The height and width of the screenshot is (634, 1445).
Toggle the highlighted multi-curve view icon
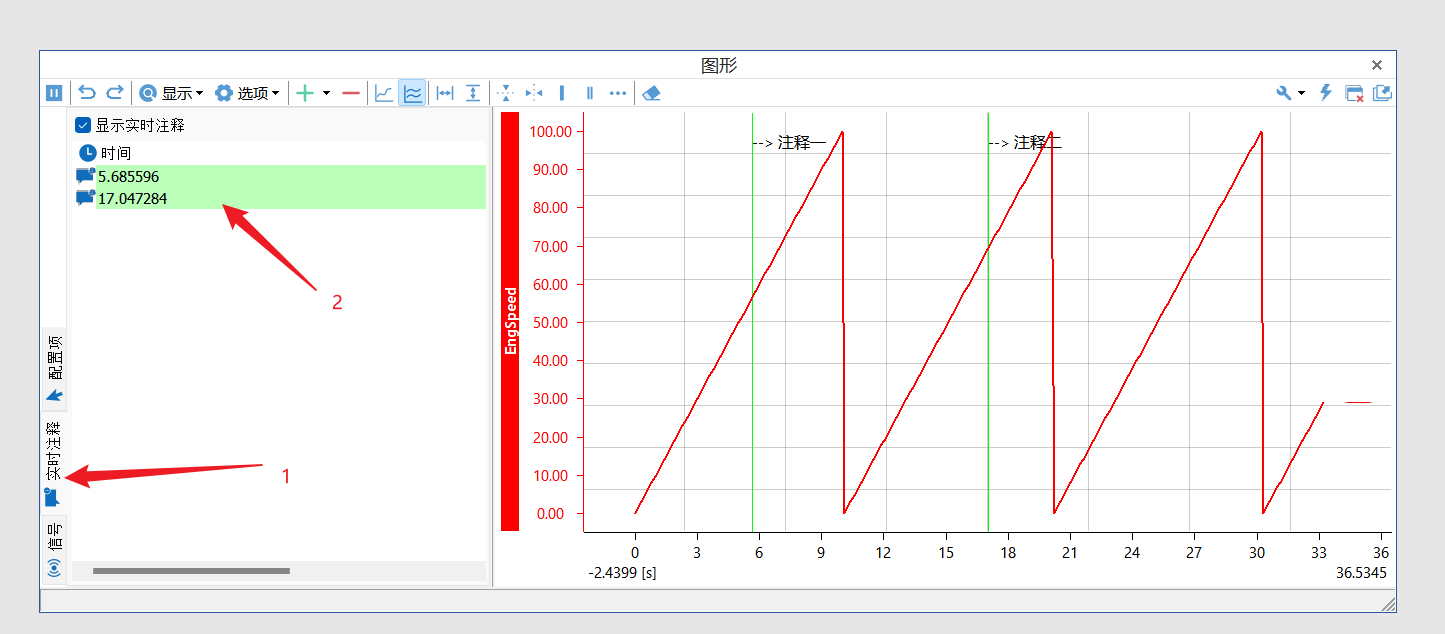[412, 93]
